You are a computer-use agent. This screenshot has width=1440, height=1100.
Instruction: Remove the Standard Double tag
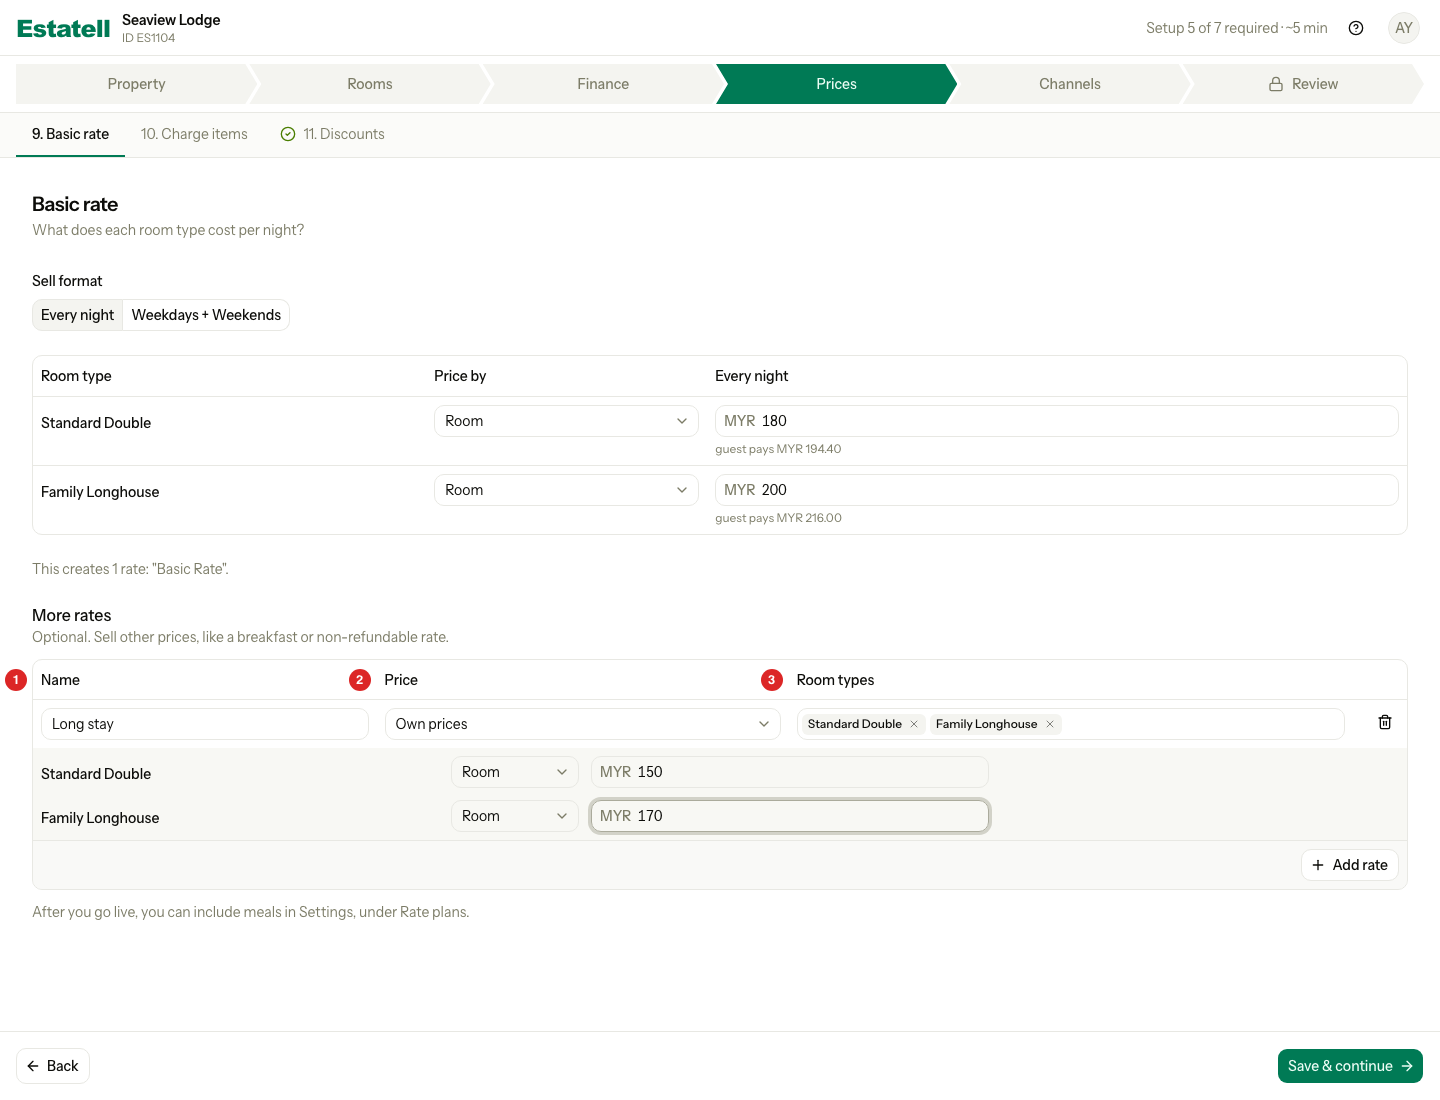914,724
